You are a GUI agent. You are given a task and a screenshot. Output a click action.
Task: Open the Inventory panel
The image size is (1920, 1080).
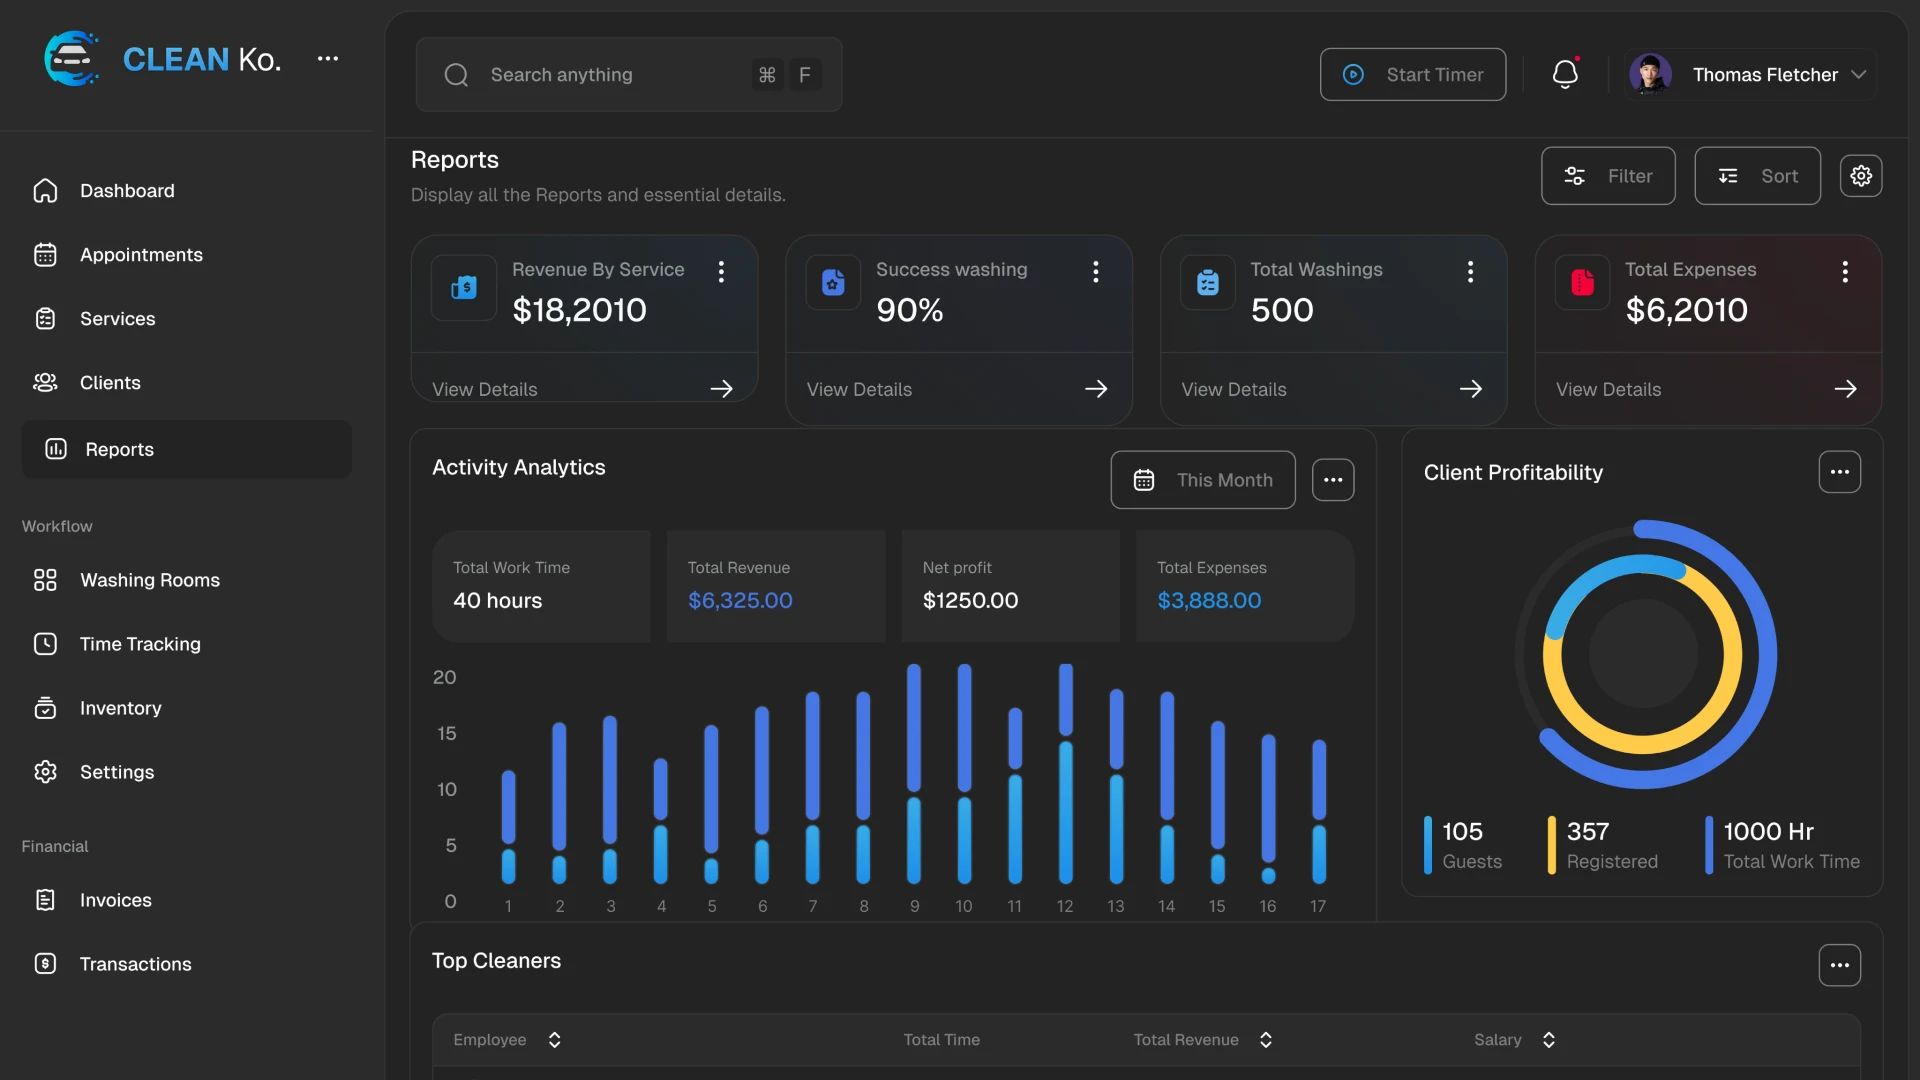121,708
